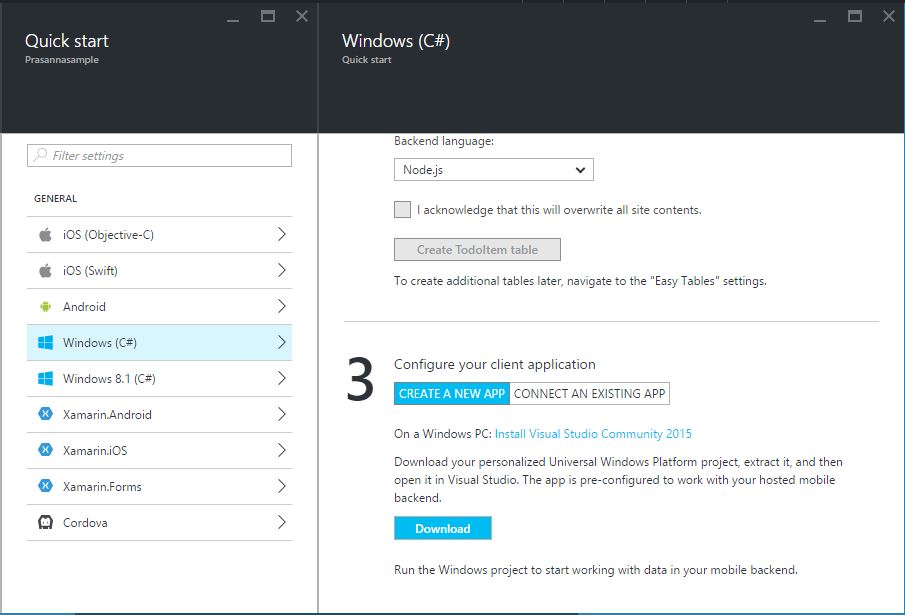This screenshot has width=905, height=615.
Task: Click the Xamarin.Android hexagon icon
Action: coord(45,415)
